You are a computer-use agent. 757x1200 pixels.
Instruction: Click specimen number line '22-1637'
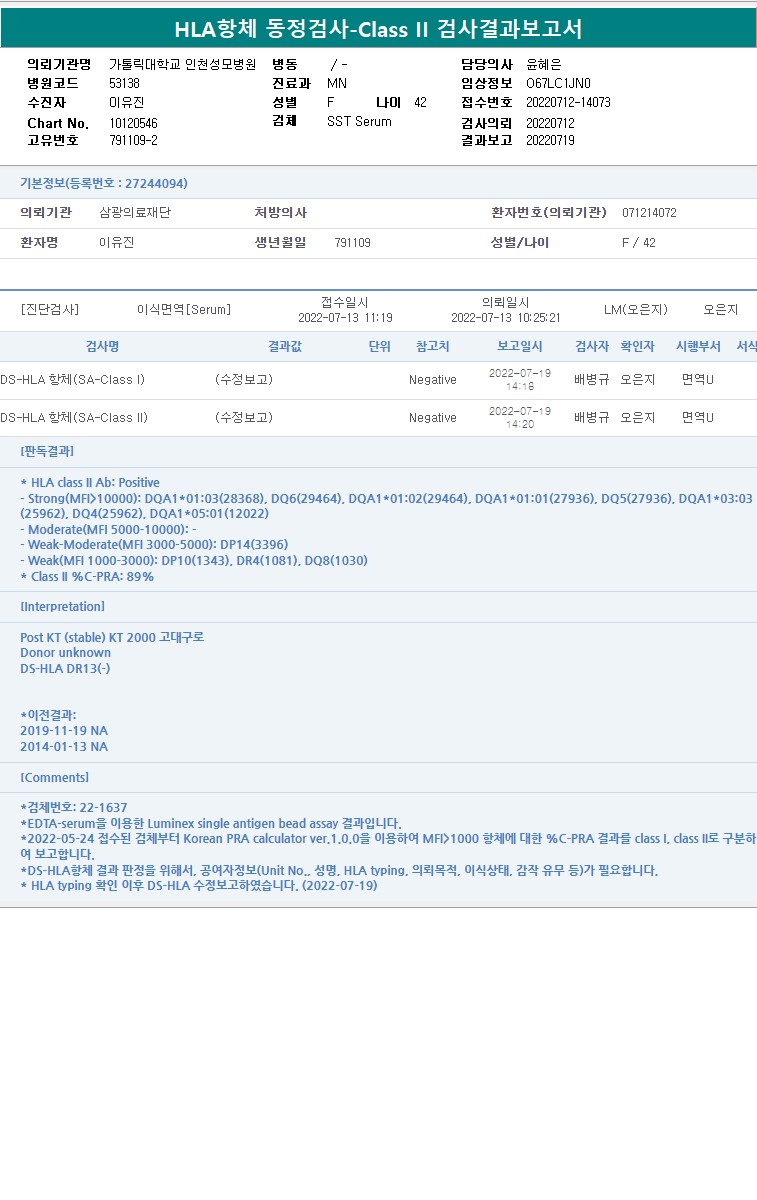click(x=74, y=807)
